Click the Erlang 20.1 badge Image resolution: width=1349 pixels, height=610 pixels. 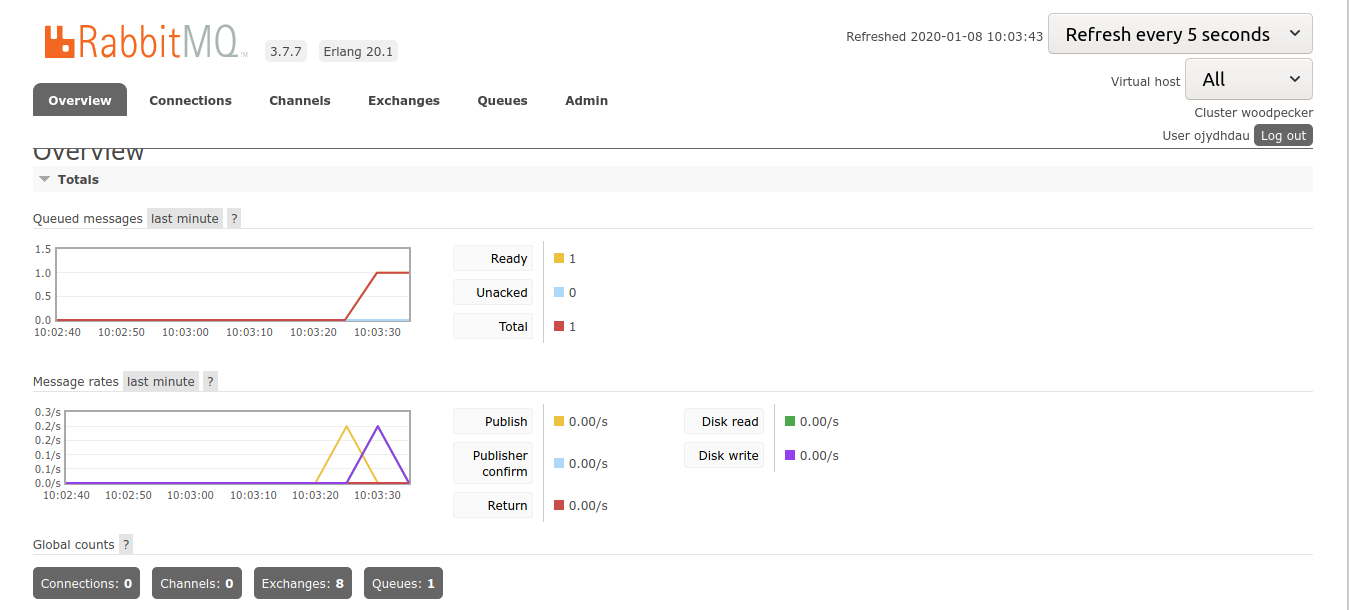pyautogui.click(x=358, y=51)
